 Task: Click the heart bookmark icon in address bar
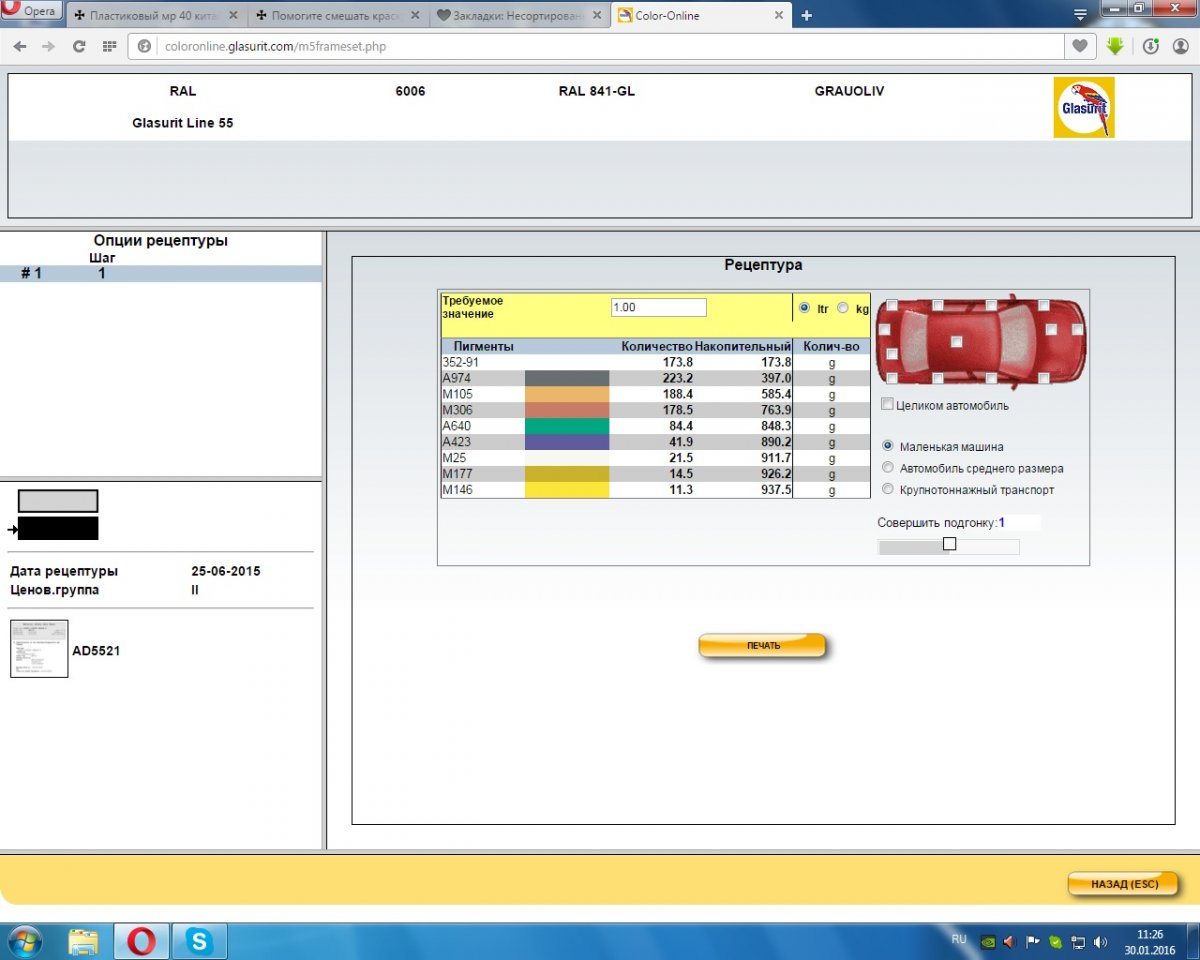(1080, 46)
